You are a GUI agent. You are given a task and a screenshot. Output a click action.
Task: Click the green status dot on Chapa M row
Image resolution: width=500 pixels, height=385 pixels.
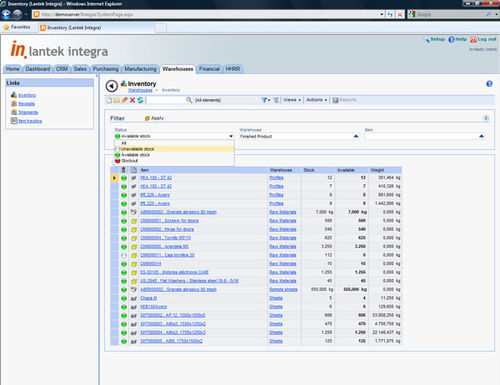click(124, 298)
